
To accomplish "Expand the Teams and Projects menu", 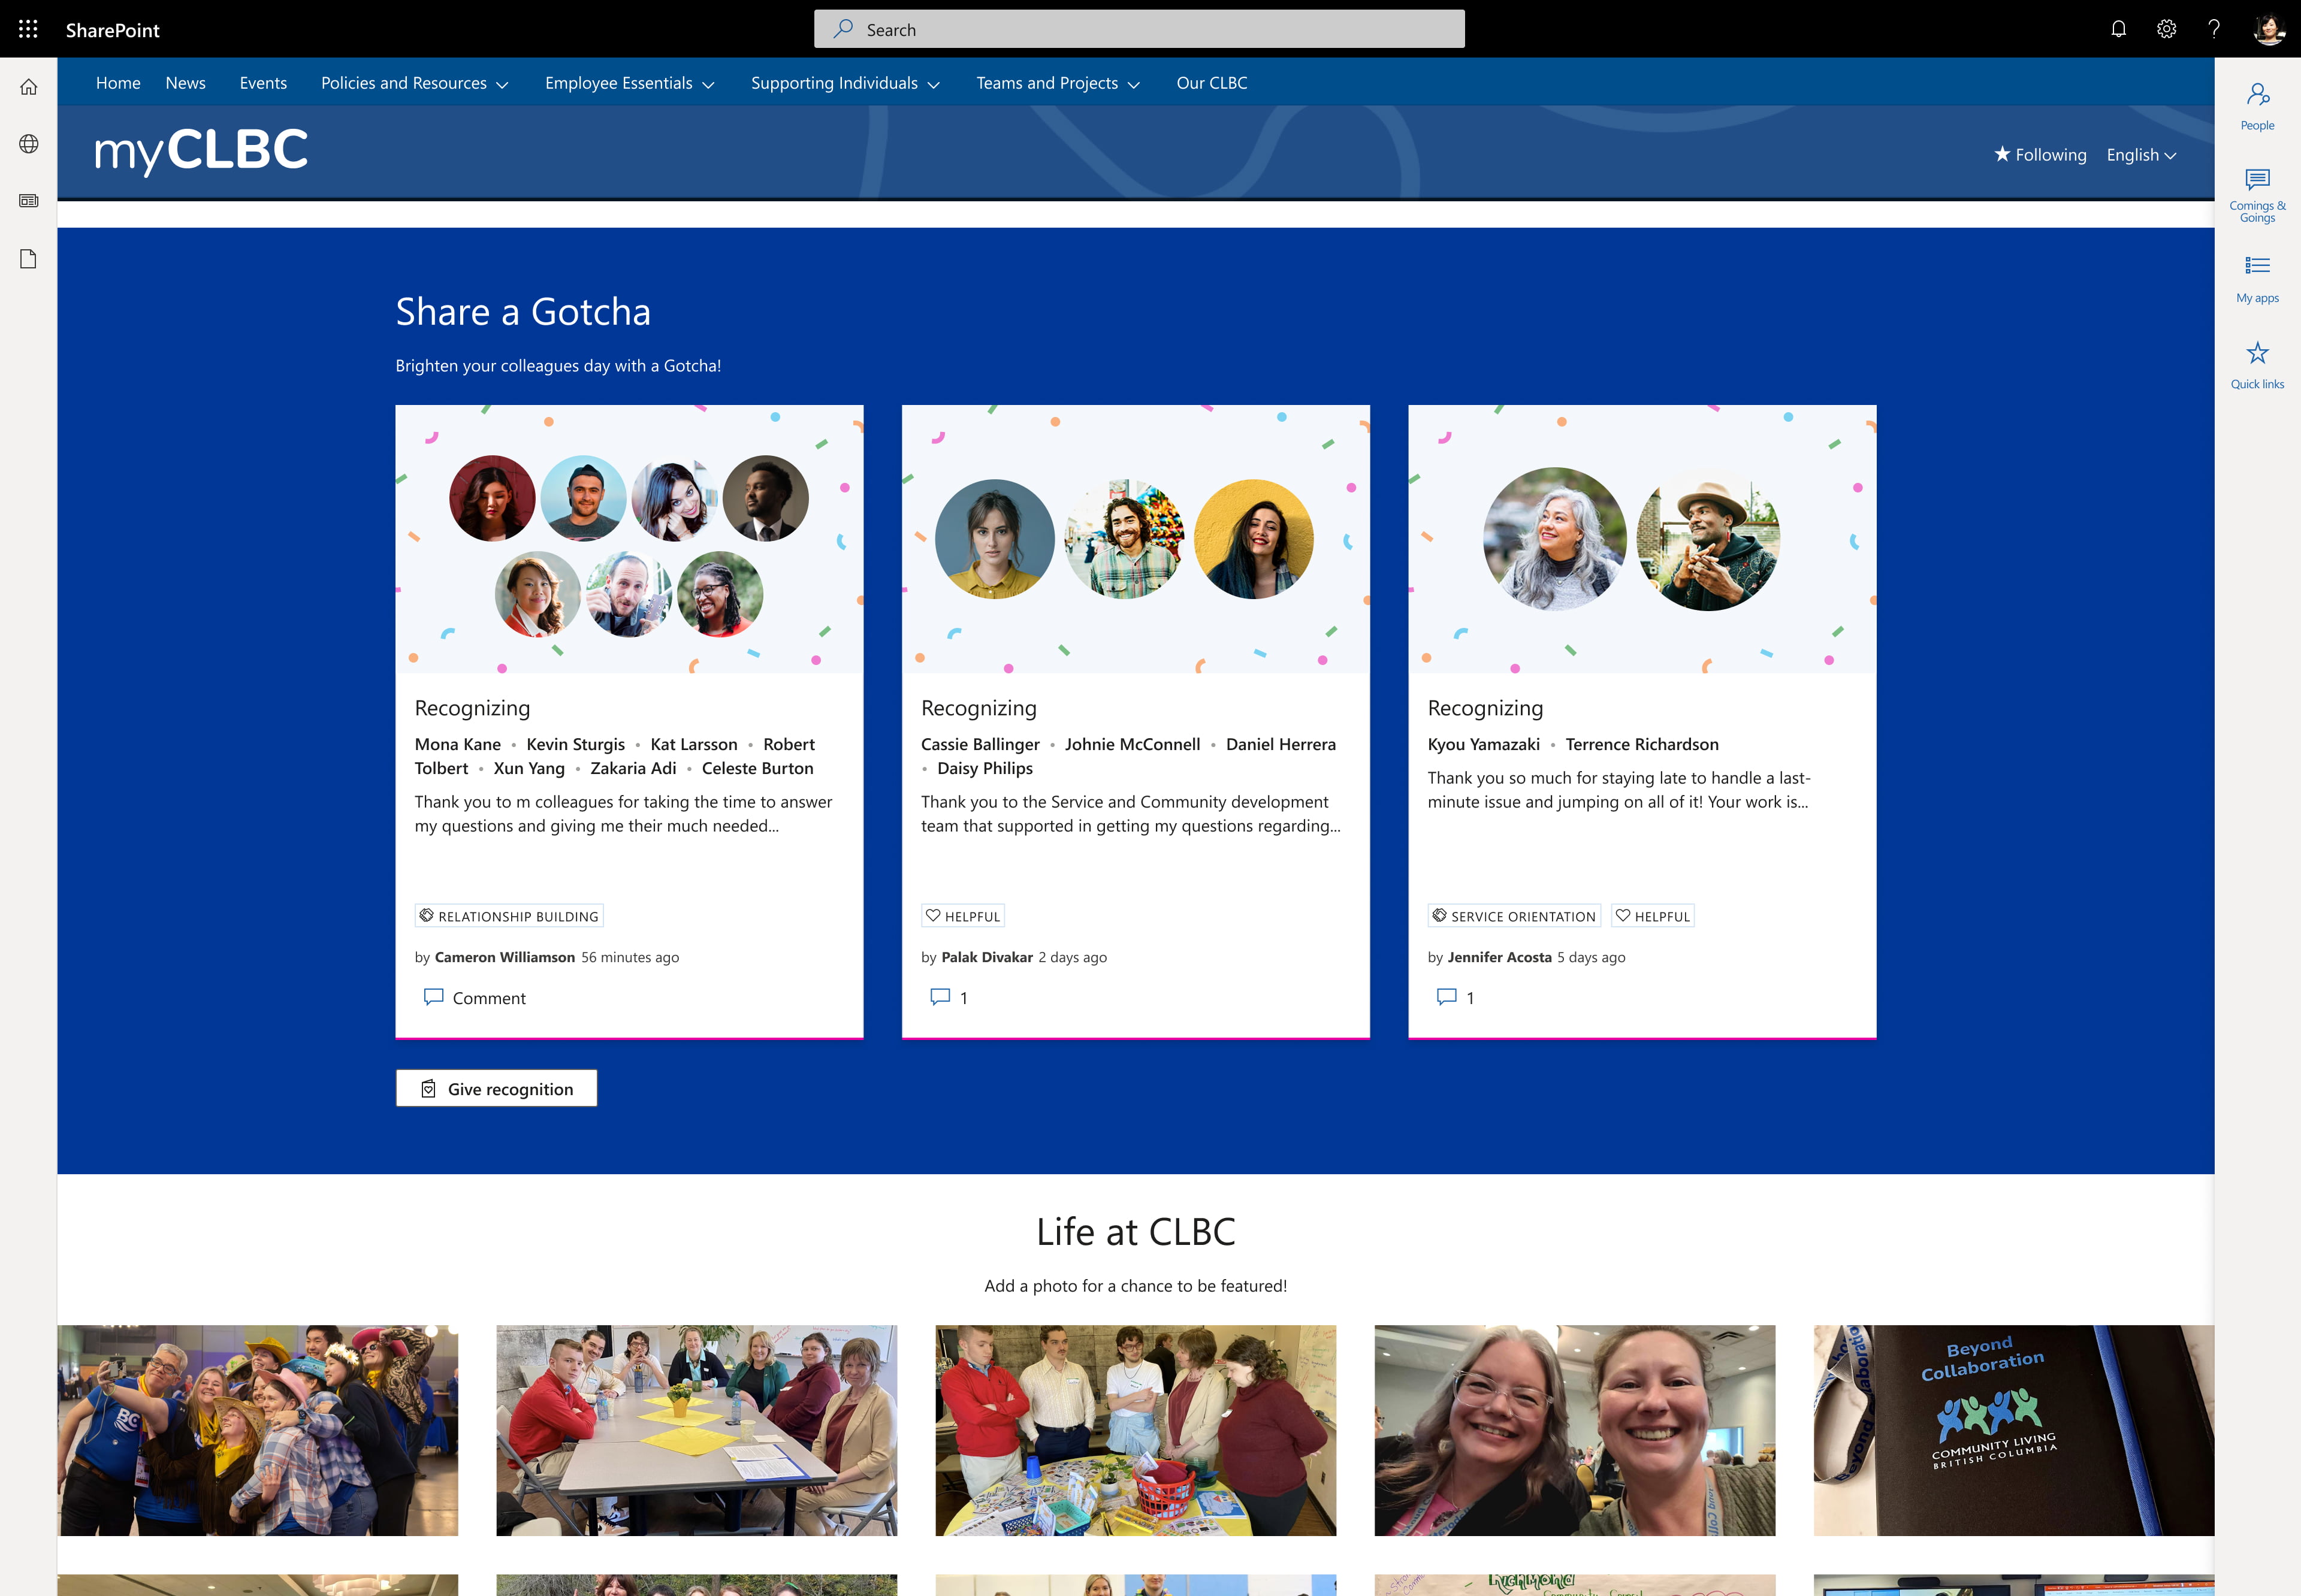I will point(1057,83).
